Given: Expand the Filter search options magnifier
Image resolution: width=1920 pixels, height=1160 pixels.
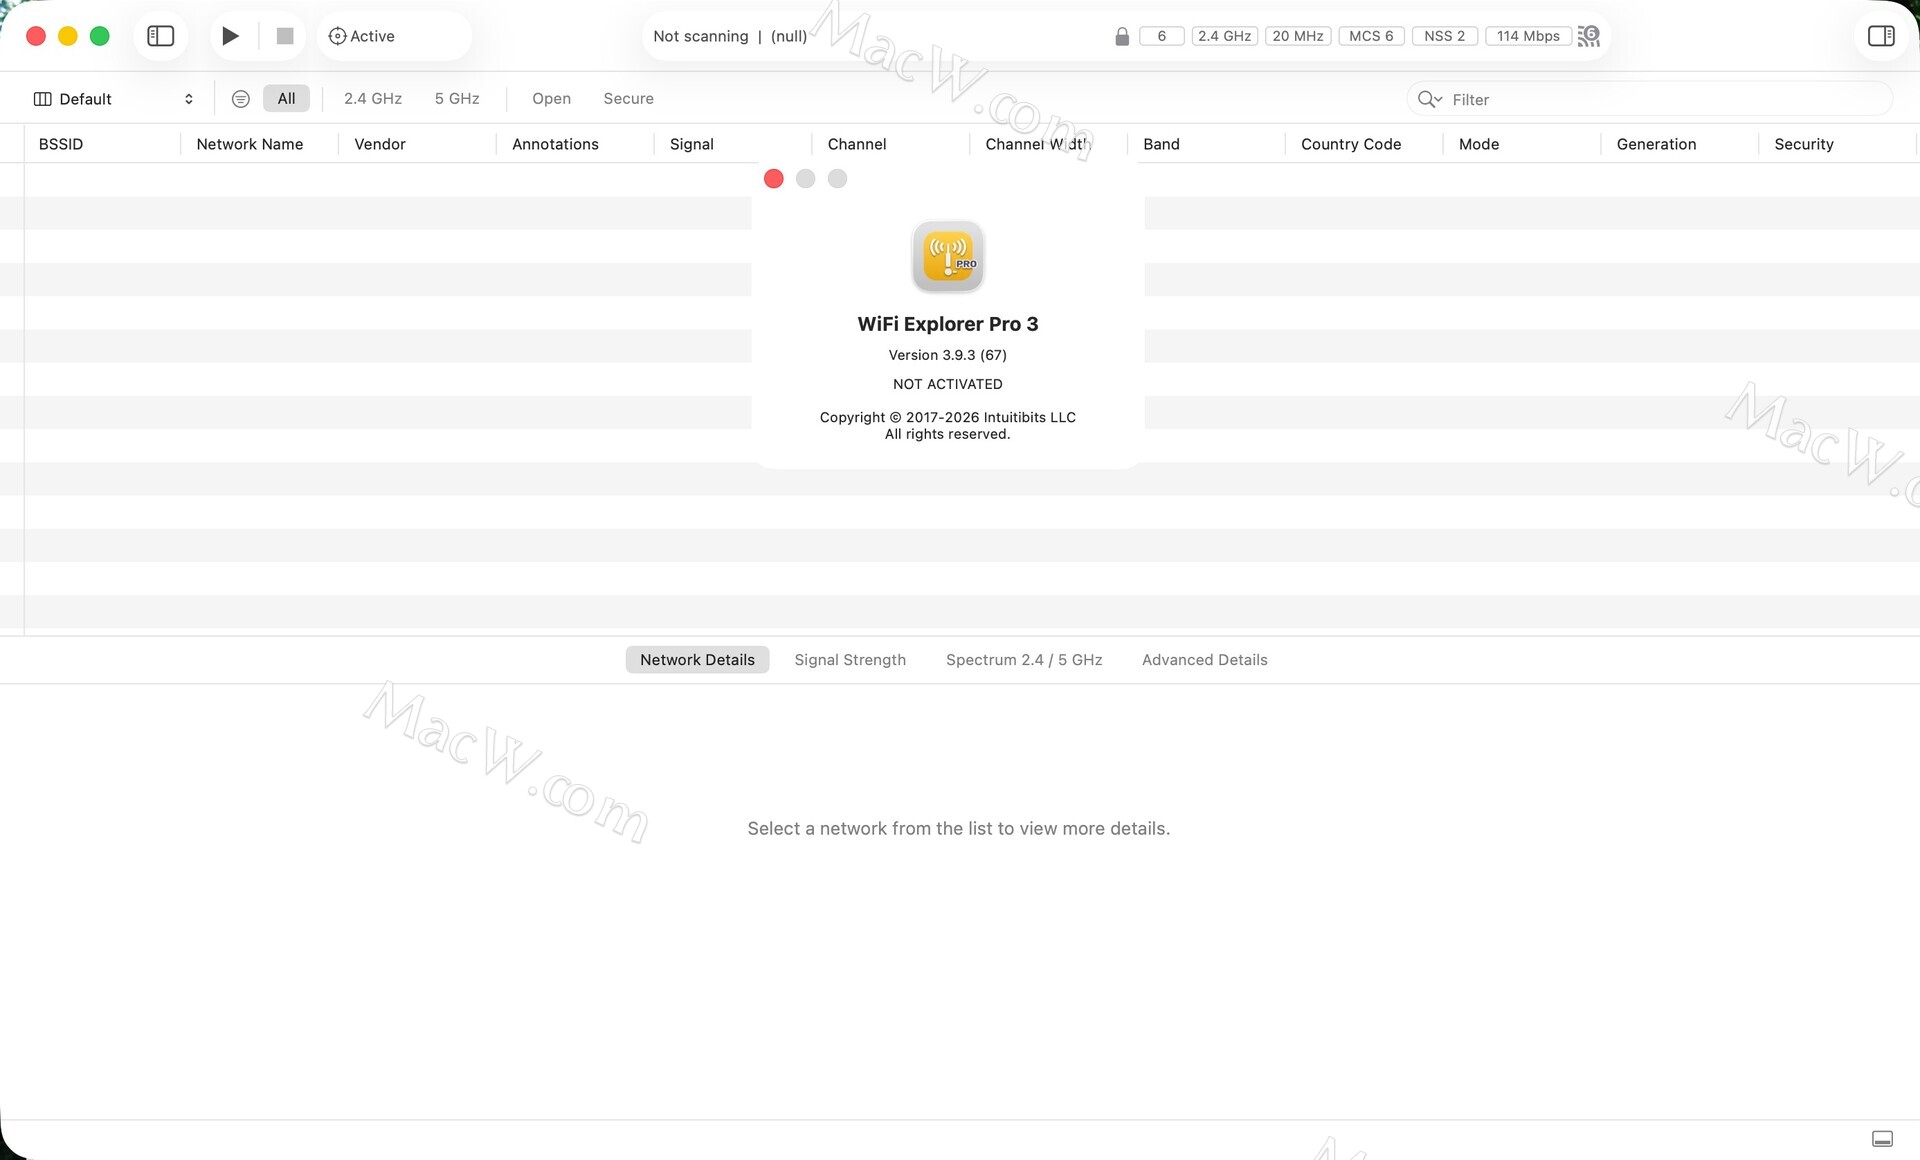Looking at the screenshot, I should [x=1429, y=99].
